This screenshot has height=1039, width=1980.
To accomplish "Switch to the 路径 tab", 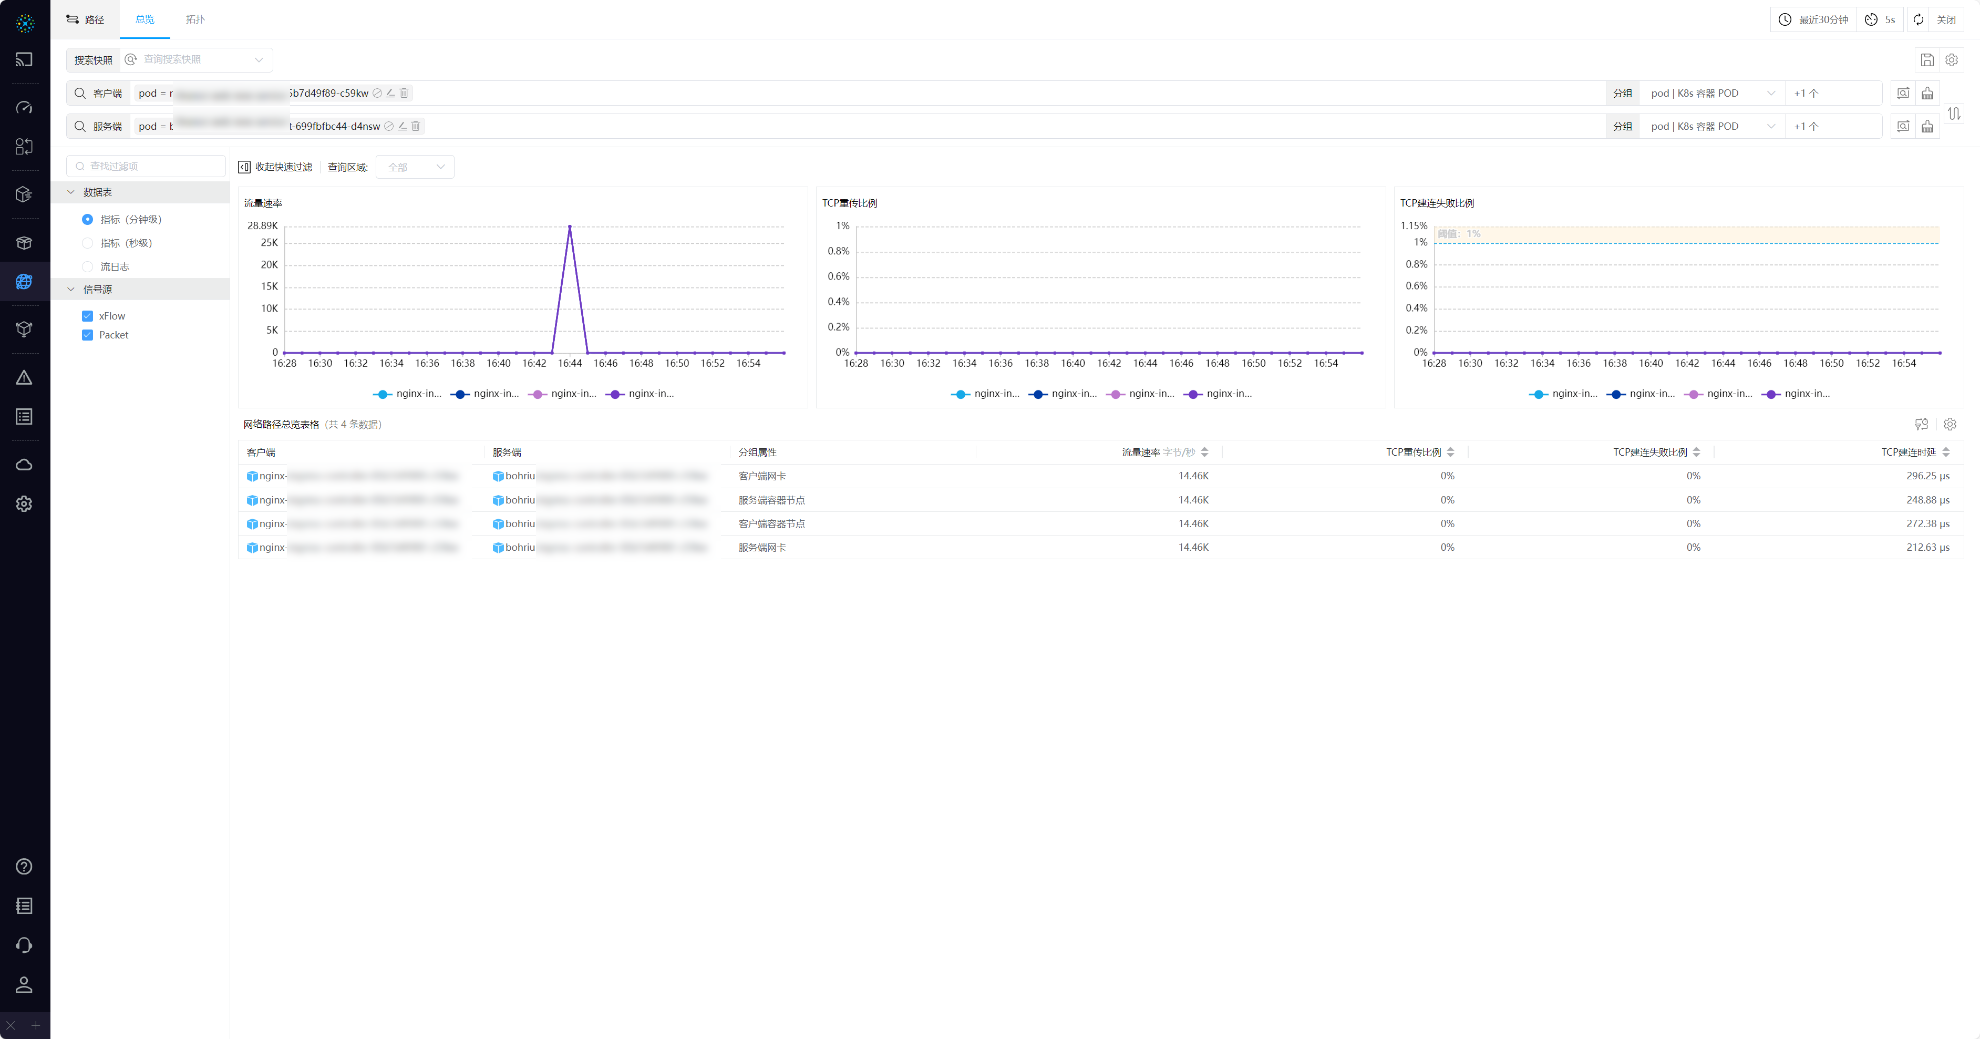I will coord(86,20).
